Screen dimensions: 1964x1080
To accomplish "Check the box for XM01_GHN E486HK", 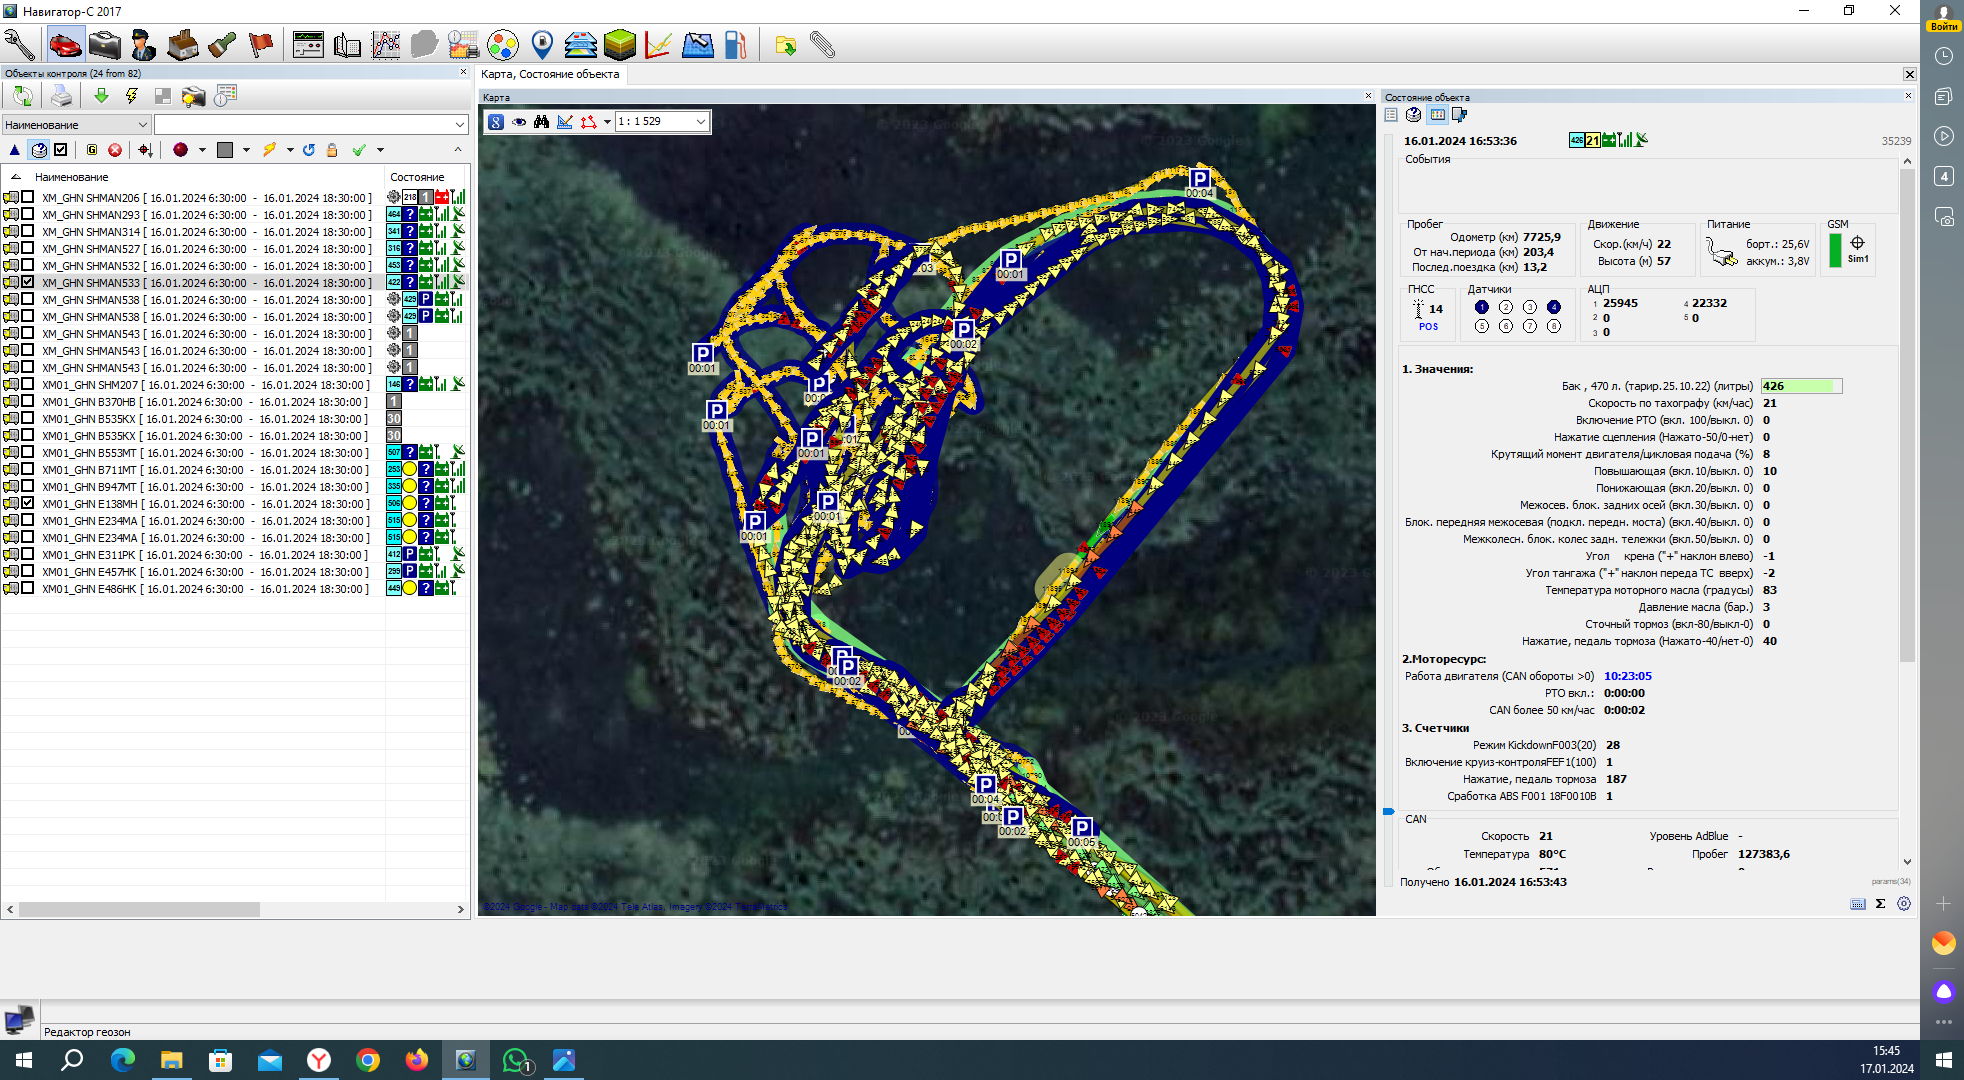I will point(28,588).
